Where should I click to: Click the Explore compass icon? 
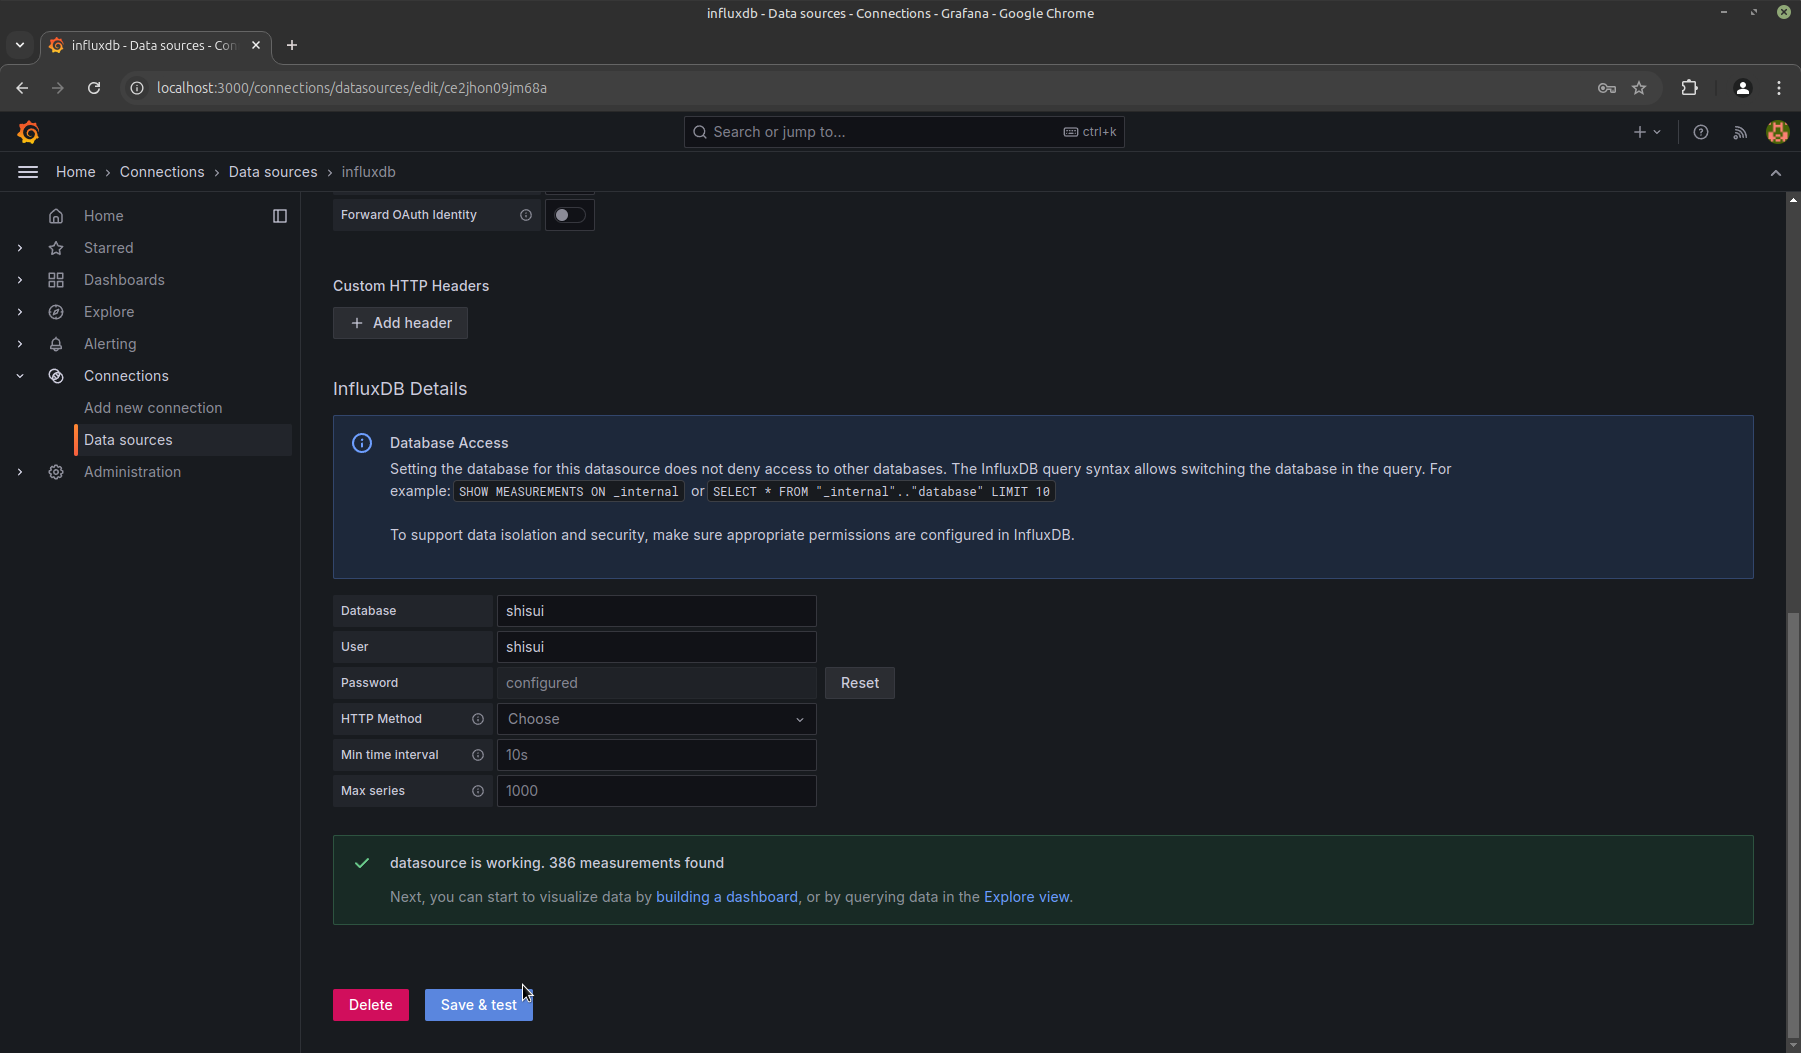(56, 312)
